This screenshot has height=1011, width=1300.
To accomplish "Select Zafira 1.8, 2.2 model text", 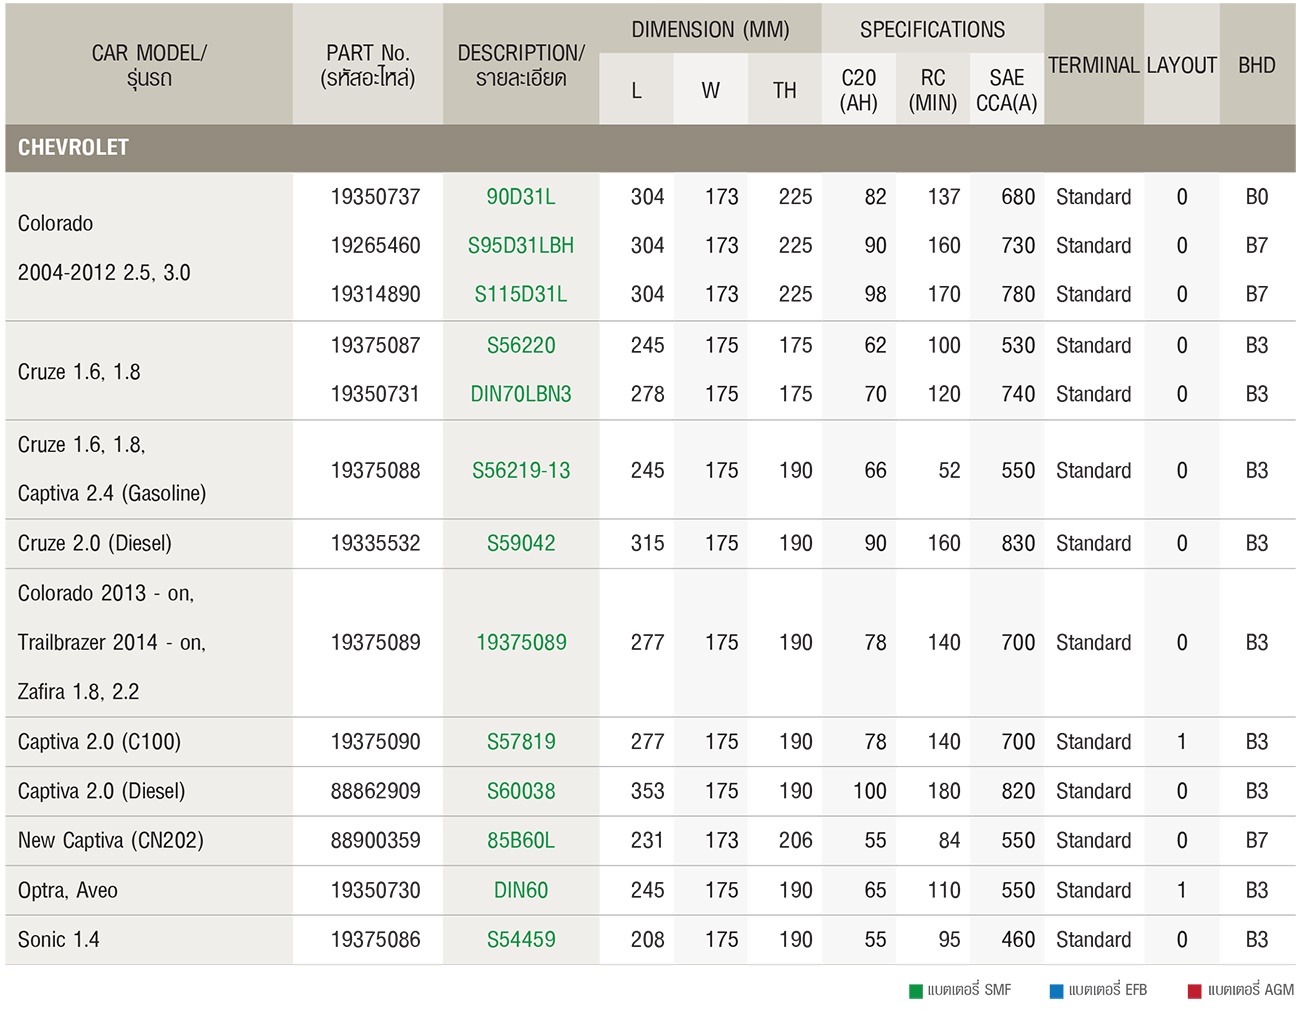I will tap(78, 692).
